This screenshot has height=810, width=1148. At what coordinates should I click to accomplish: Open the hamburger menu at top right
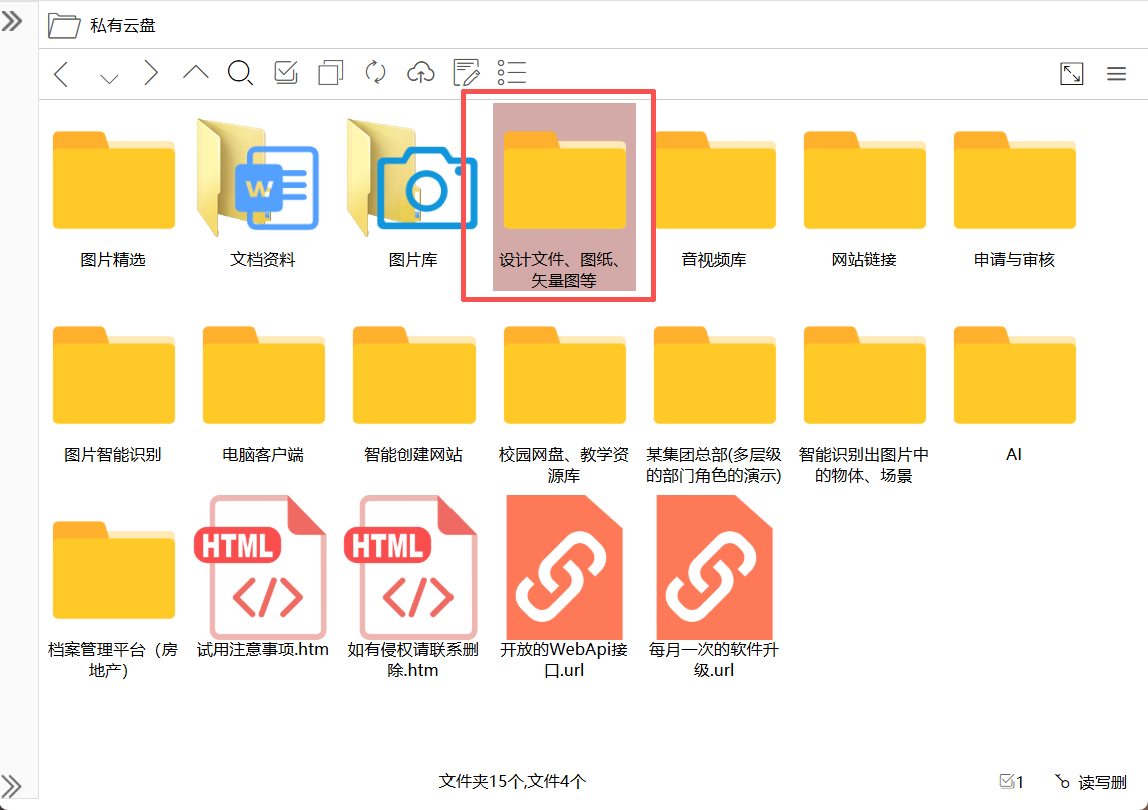1117,72
